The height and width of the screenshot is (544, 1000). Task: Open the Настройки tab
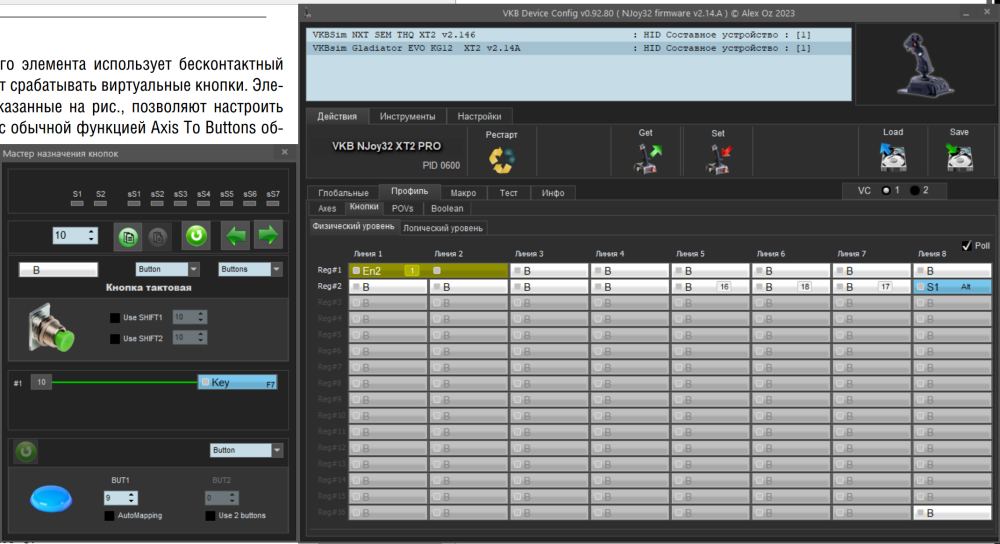click(479, 117)
